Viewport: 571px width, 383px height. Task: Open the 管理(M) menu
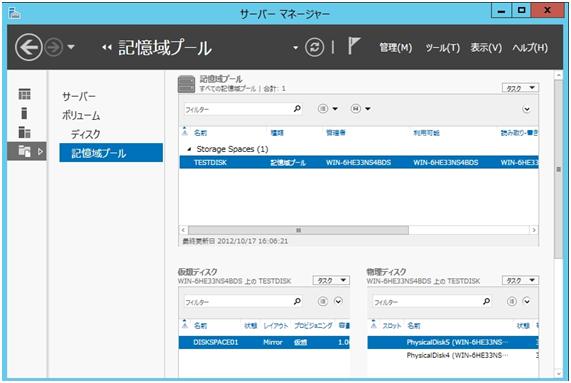(x=395, y=48)
